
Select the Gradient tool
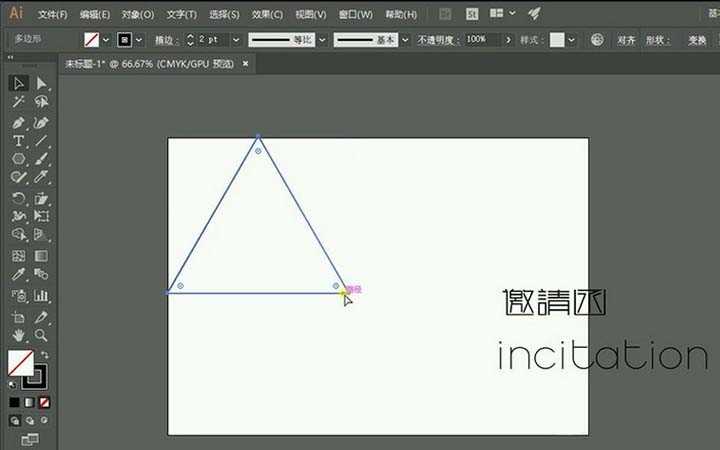41,256
